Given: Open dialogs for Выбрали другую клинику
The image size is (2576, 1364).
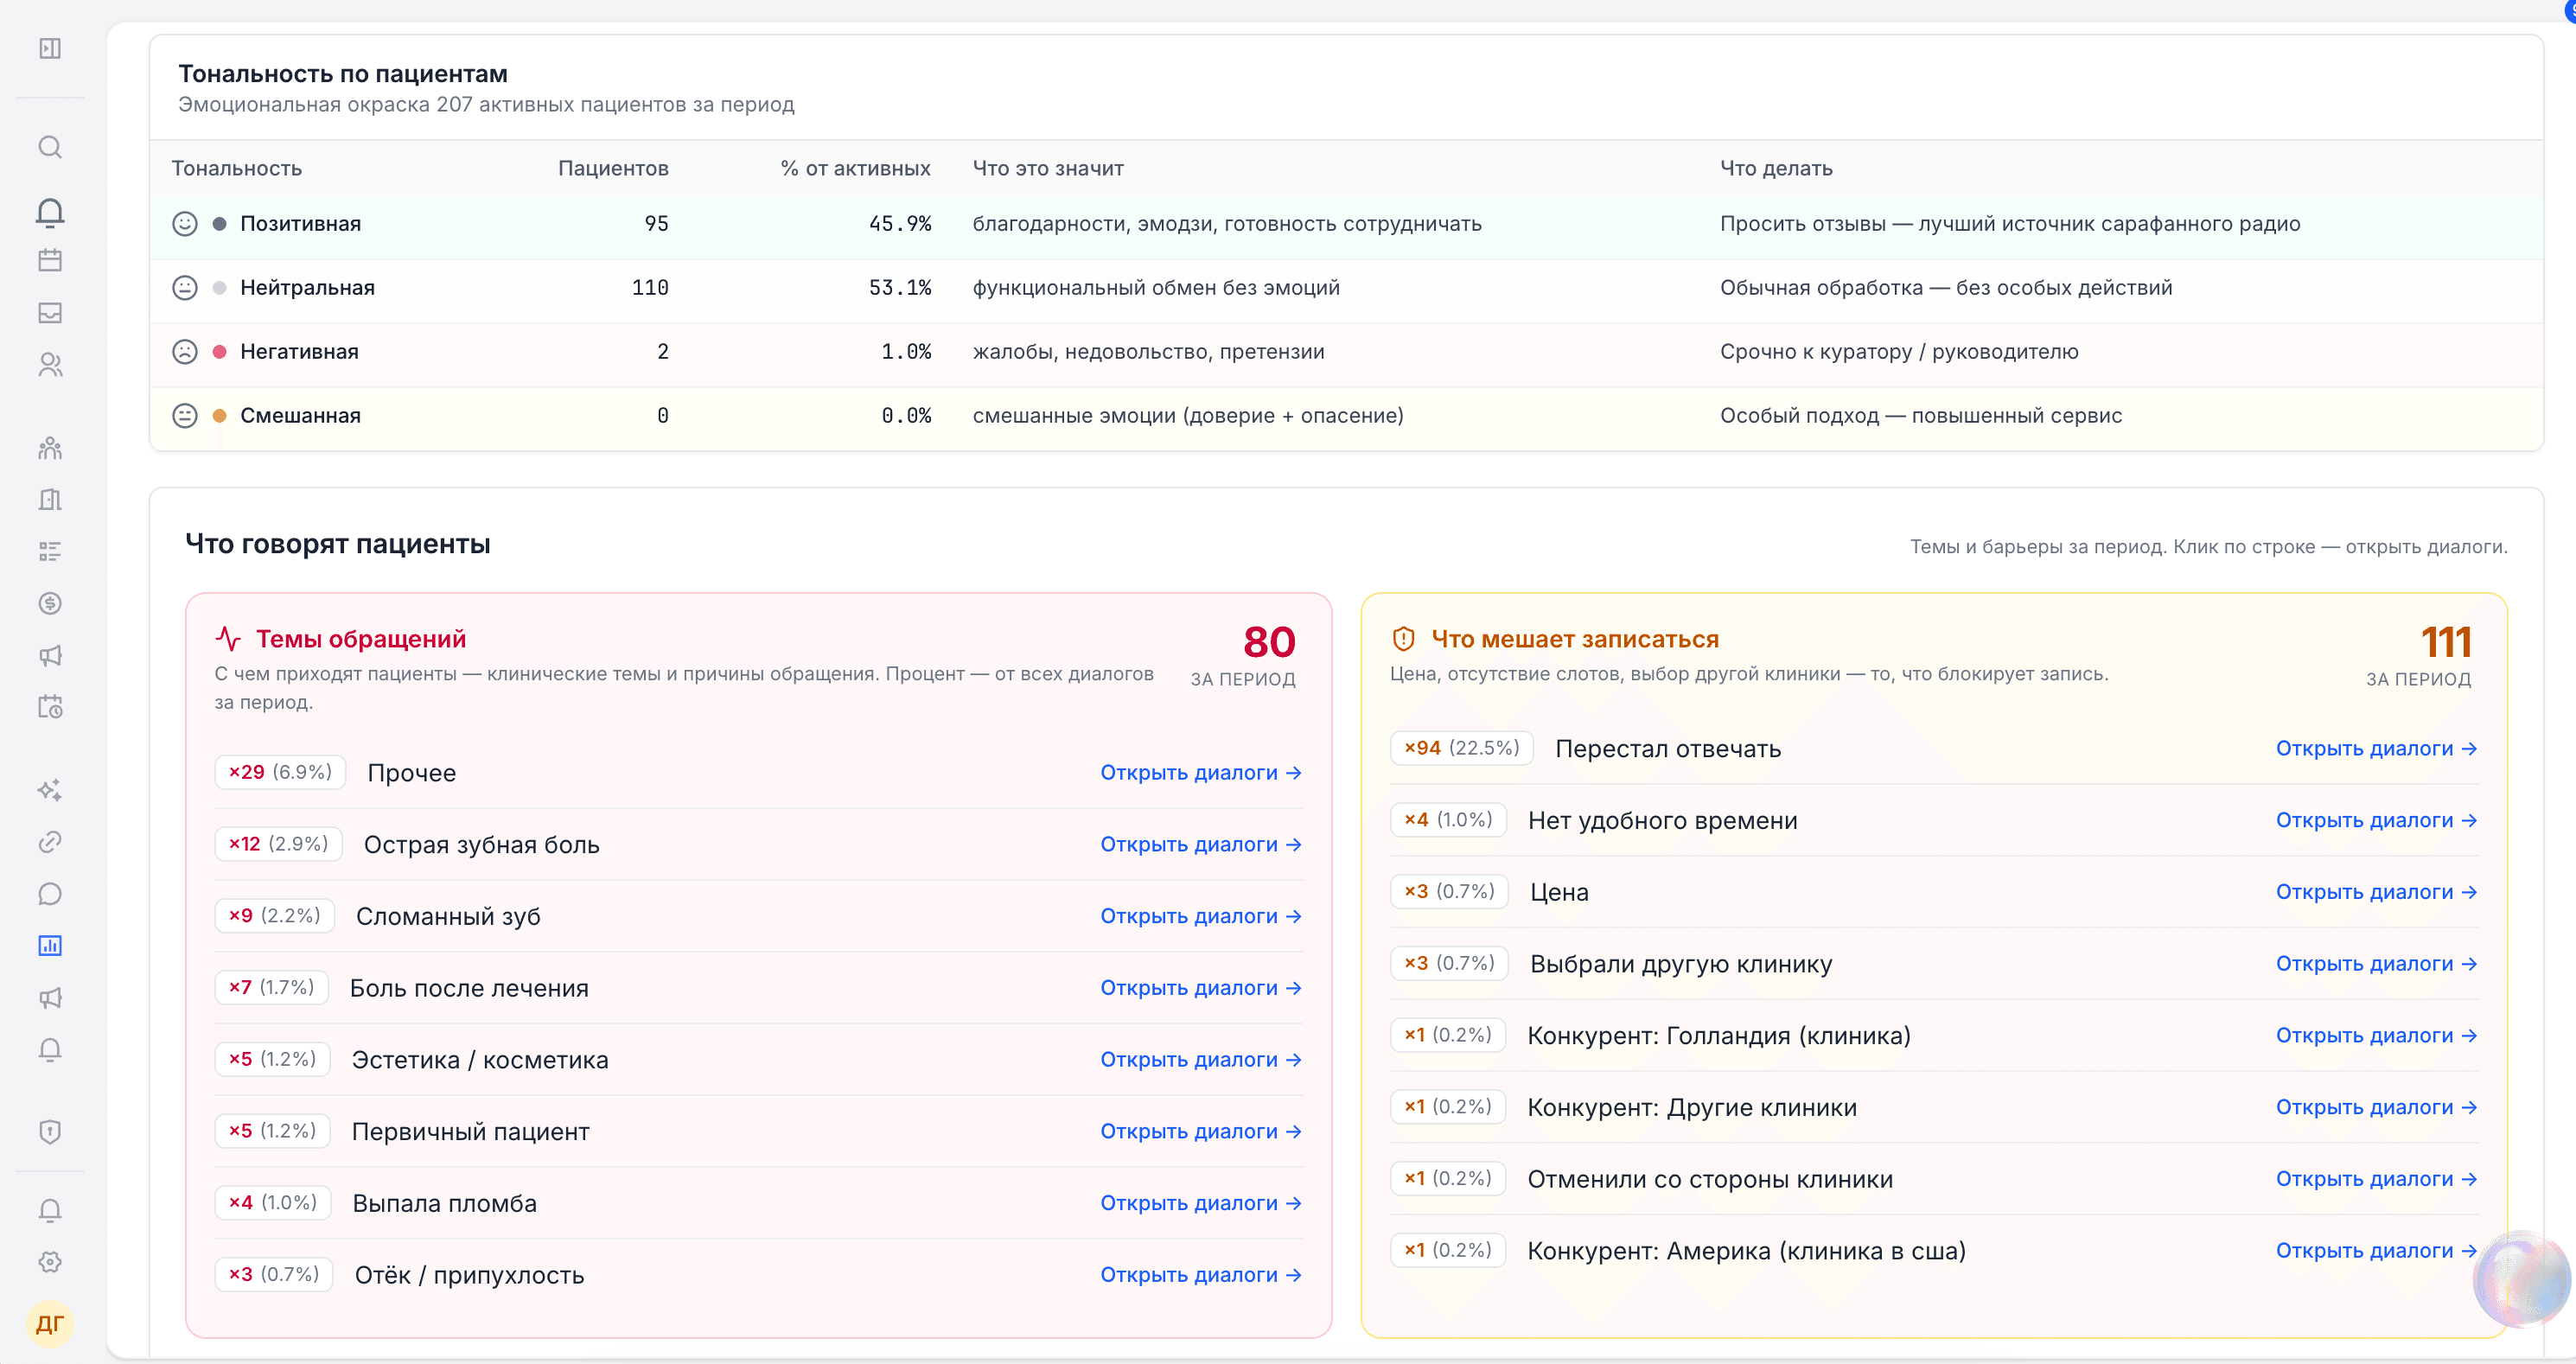Looking at the screenshot, I should [2376, 964].
